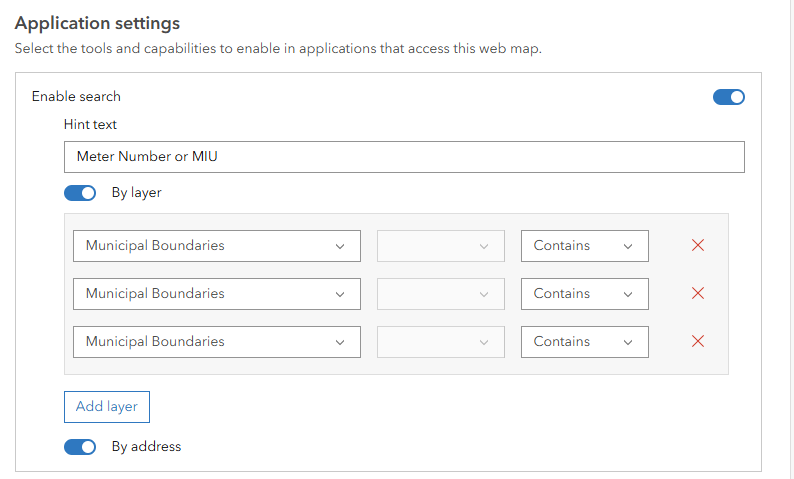Remove the first Municipal Boundaries search layer
Image resolution: width=794 pixels, height=479 pixels.
point(698,246)
